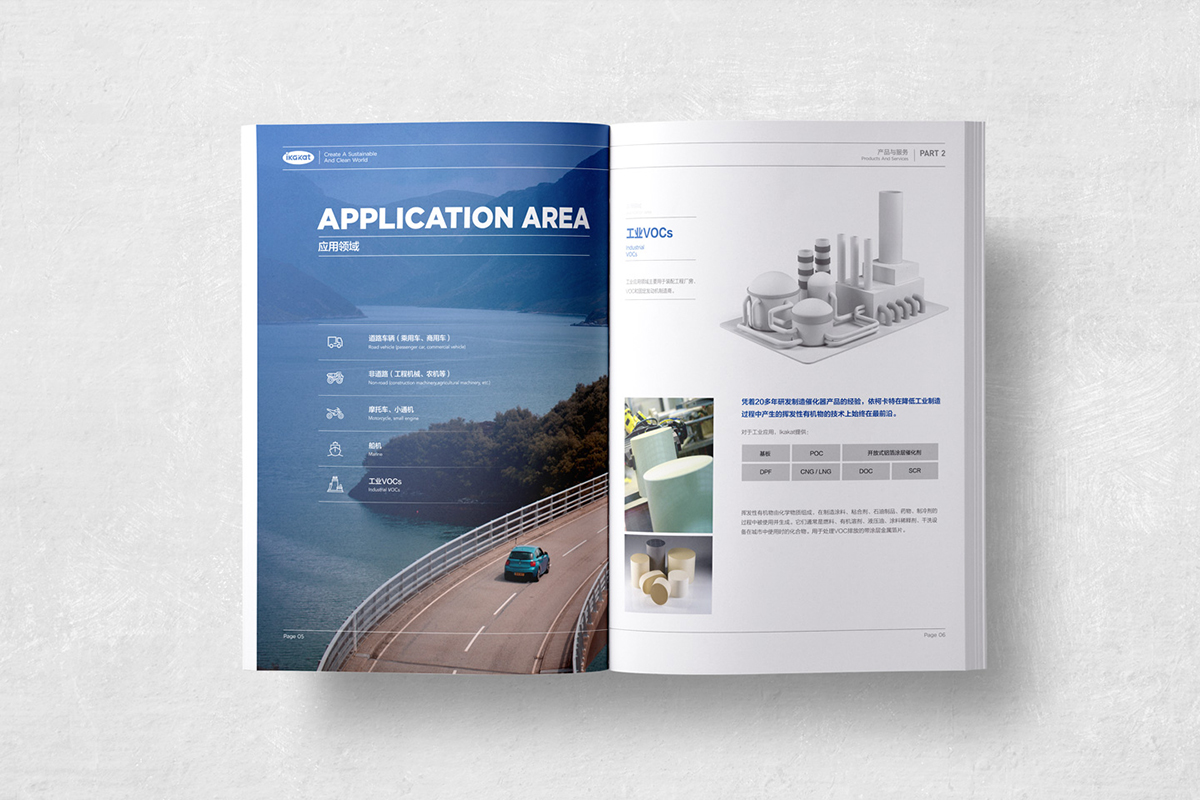Open the beige catalyst cylinders photo

[668, 573]
